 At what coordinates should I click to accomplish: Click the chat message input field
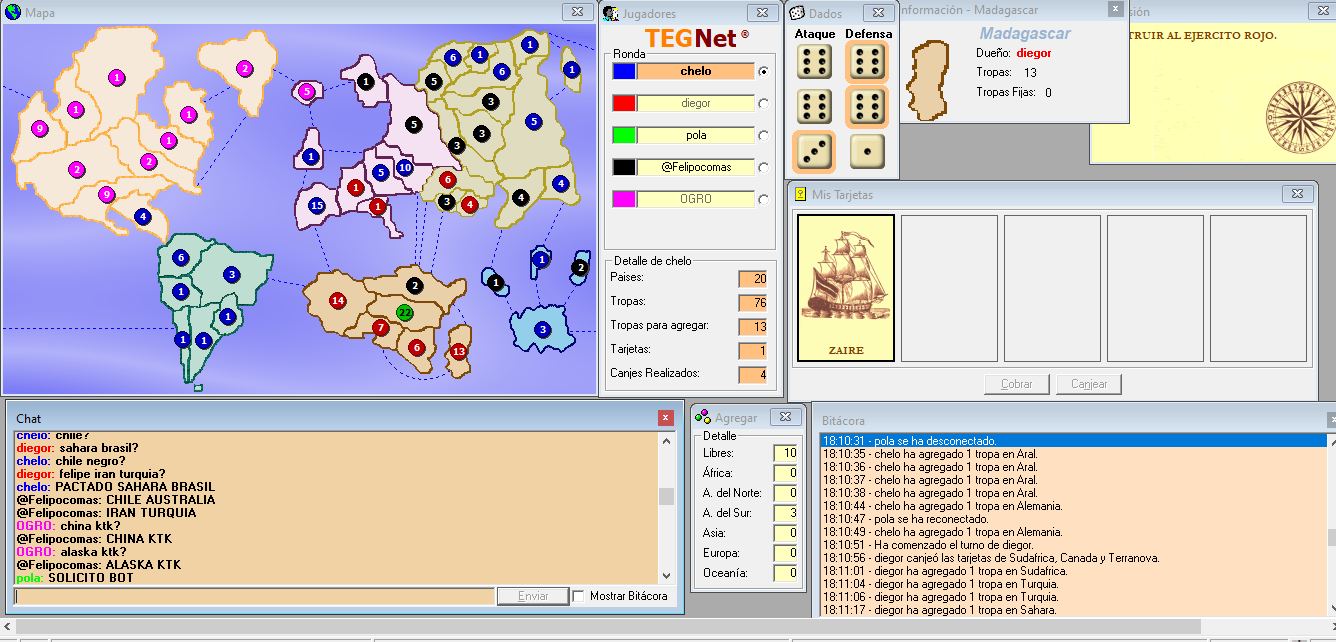[x=255, y=596]
